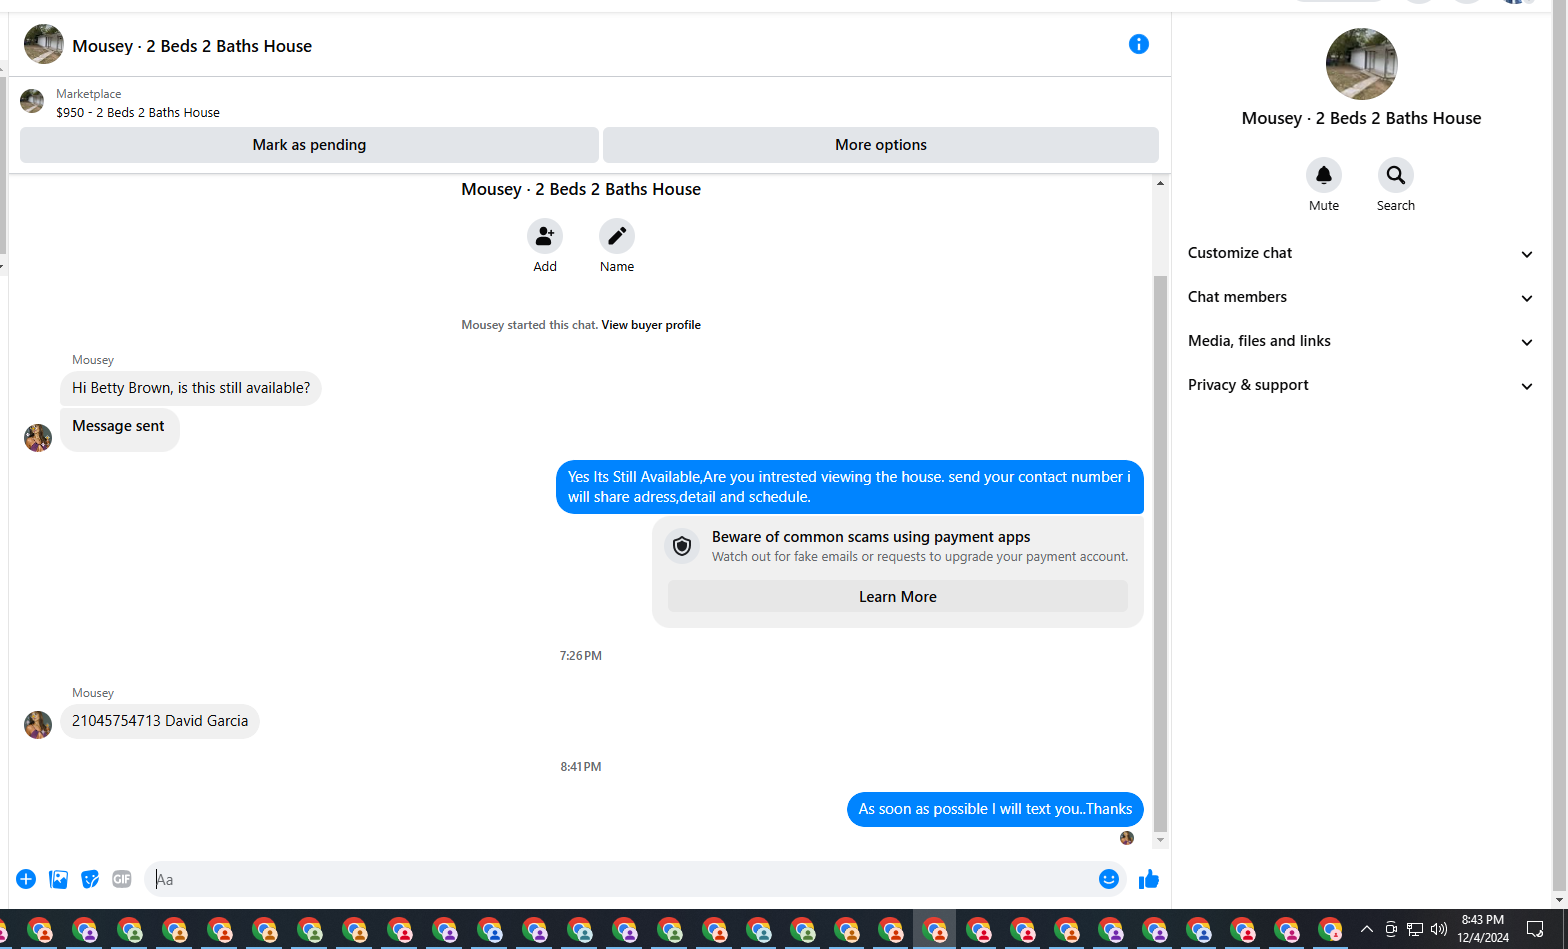The height and width of the screenshot is (949, 1568).
Task: Click the 'Hi Betty Brown, is this still available?' message
Action: tap(191, 388)
